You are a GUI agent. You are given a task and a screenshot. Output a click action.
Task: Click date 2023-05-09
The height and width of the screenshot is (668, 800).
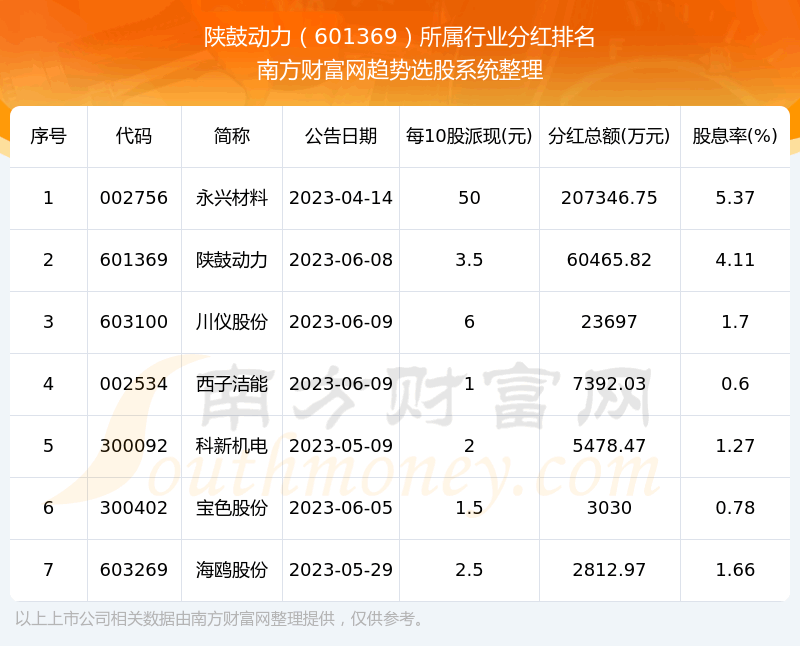[341, 446]
